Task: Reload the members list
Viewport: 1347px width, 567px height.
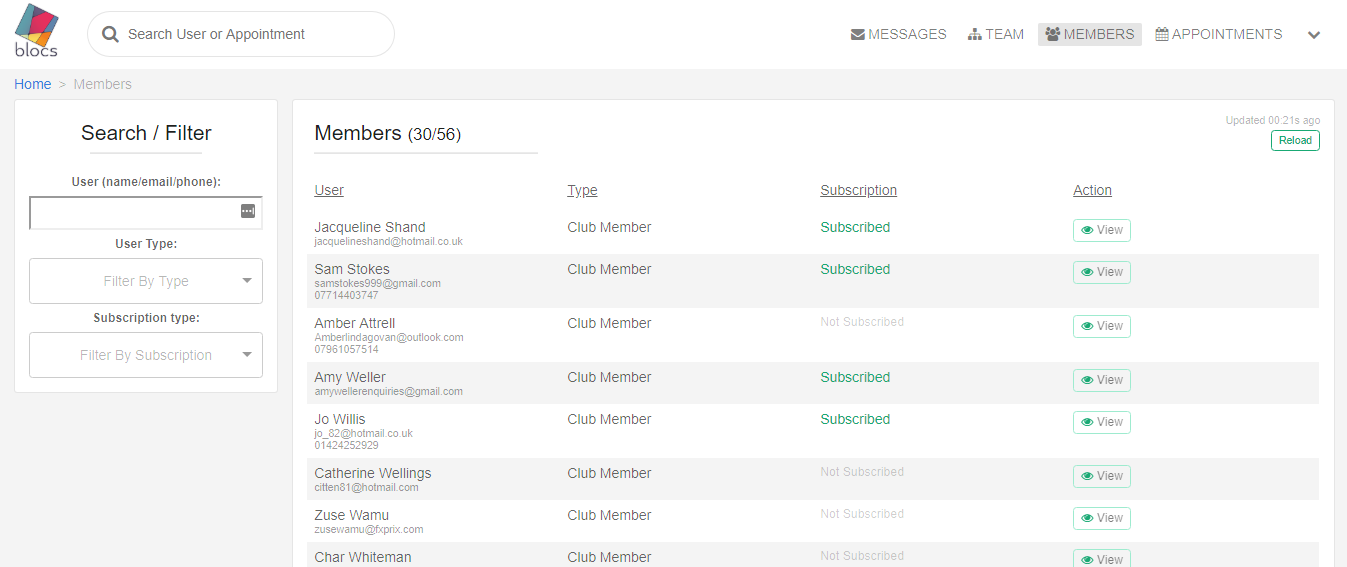Action: coord(1295,140)
